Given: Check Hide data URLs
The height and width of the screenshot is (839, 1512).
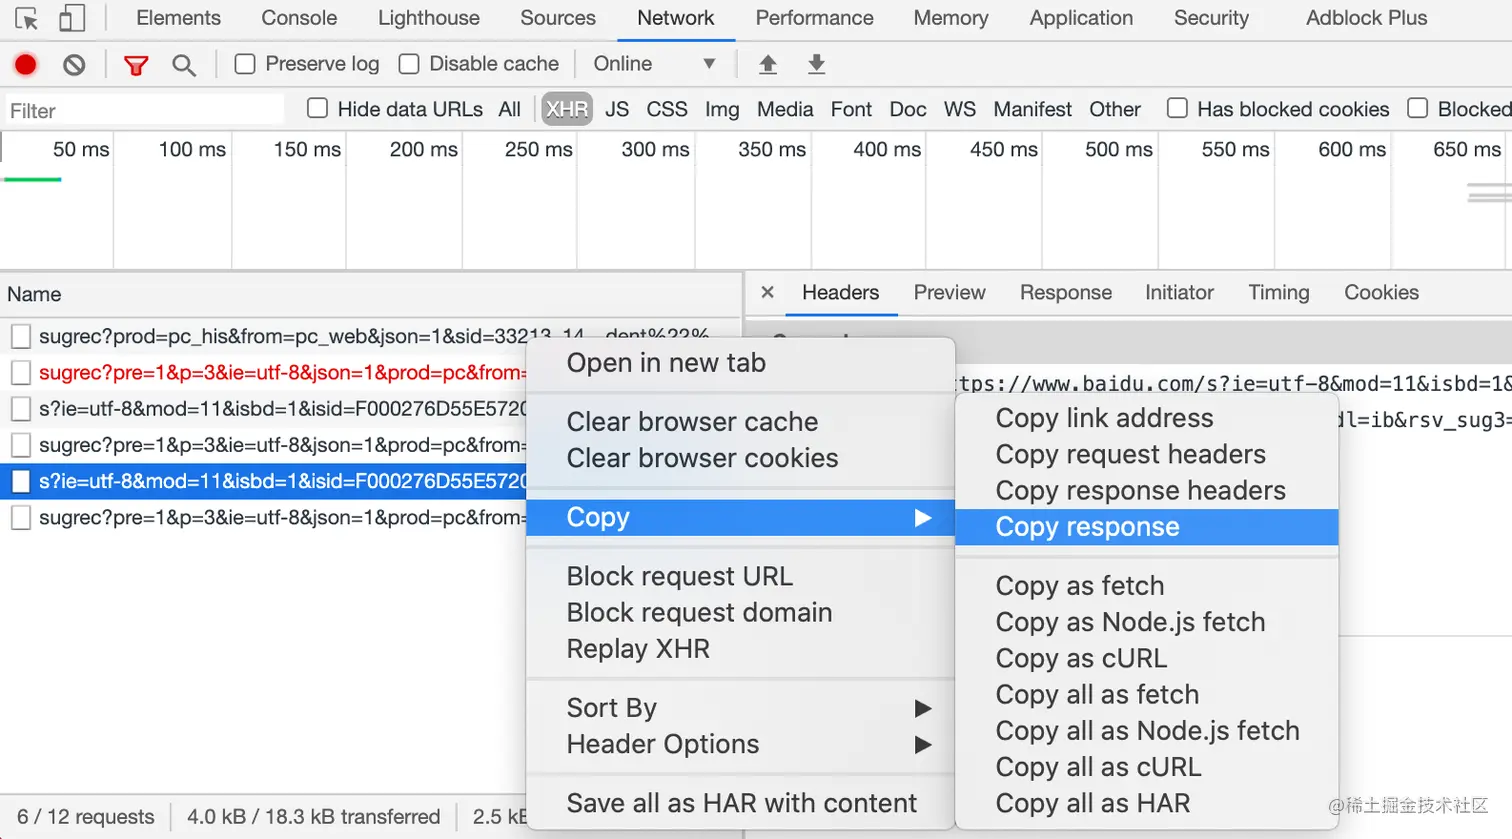Looking at the screenshot, I should pyautogui.click(x=317, y=108).
